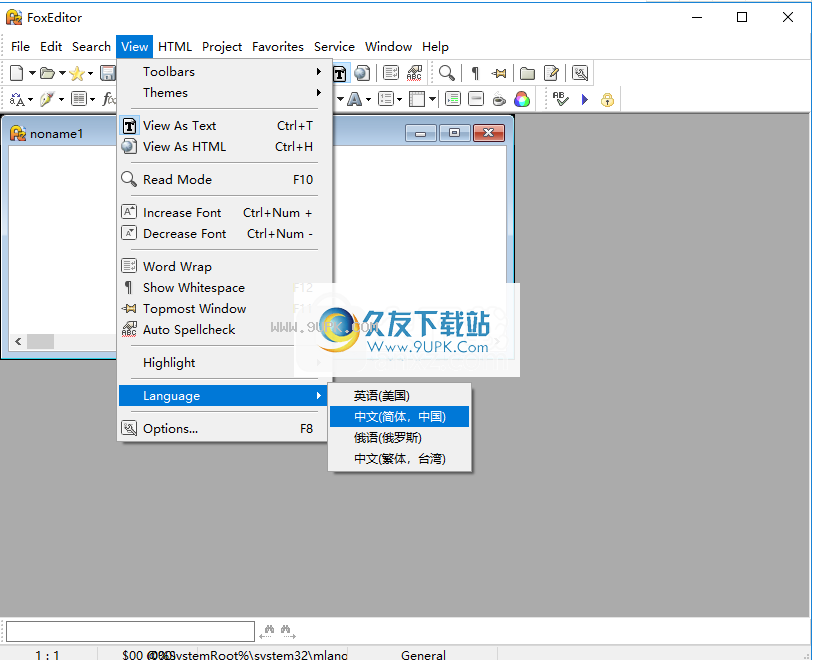Click the toolbar folder icon beside the pushpin
This screenshot has width=814, height=660.
tap(527, 73)
